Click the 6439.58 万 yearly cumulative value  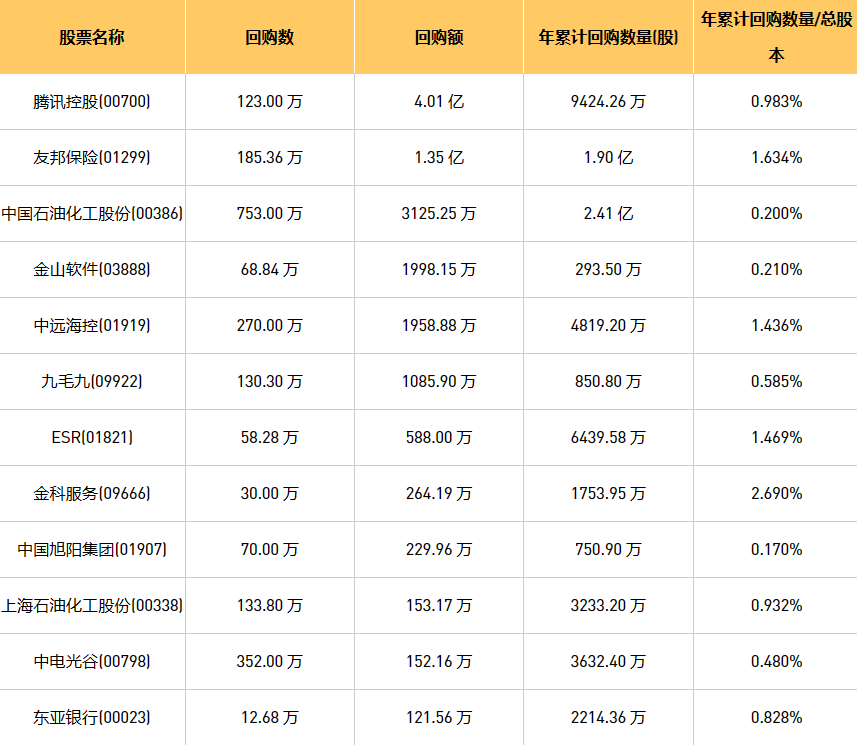click(608, 437)
